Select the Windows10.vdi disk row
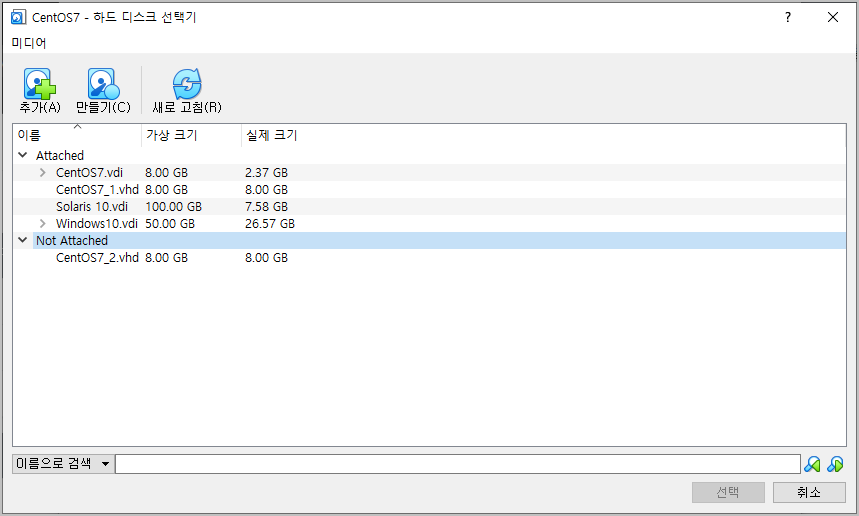Screen dimensions: 859x516 (430, 223)
